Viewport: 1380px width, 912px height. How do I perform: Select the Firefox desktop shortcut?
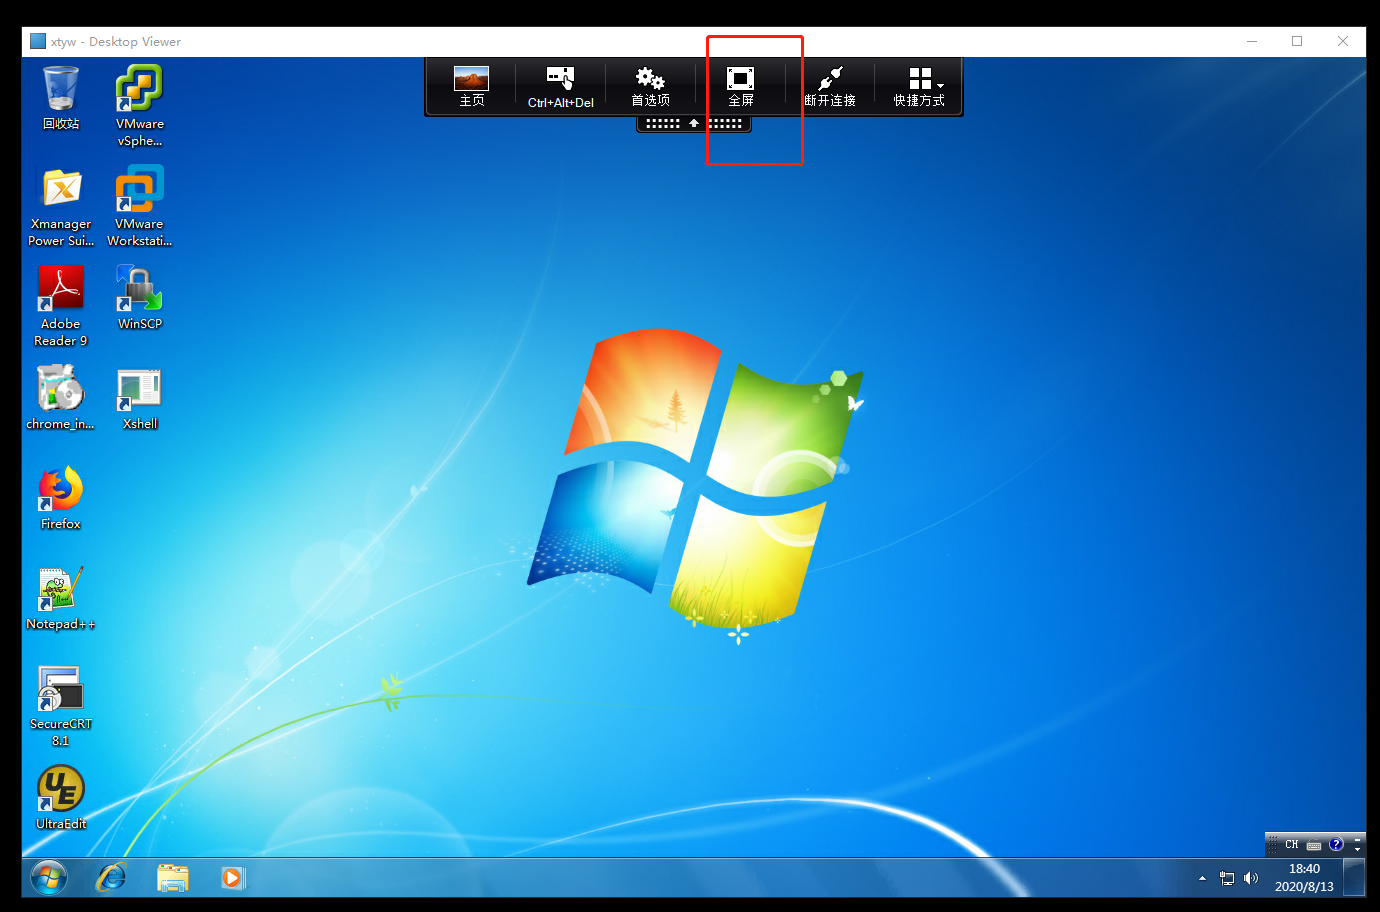61,498
